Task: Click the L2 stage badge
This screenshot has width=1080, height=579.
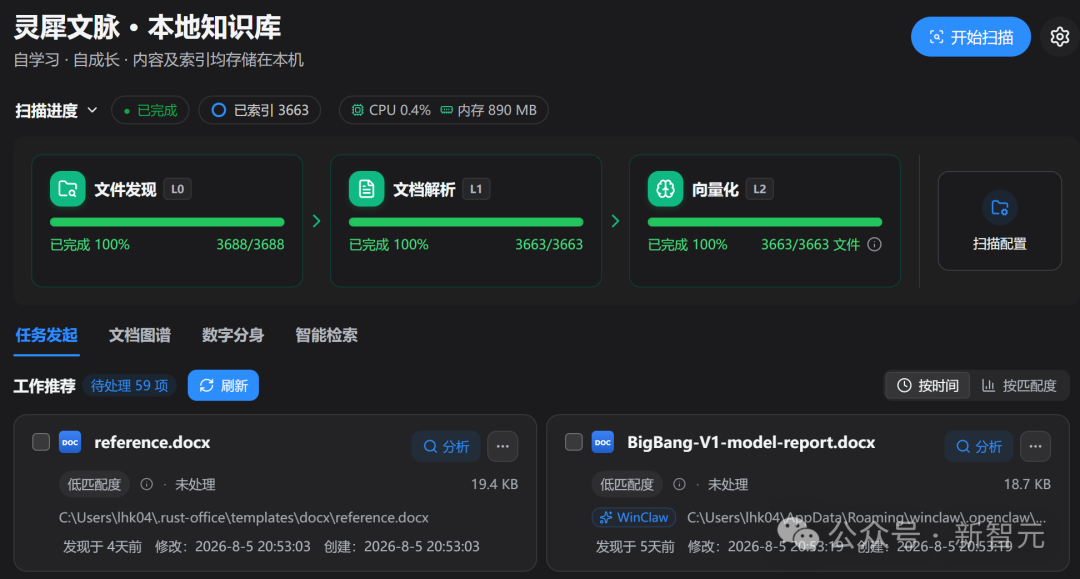Action: [759, 189]
